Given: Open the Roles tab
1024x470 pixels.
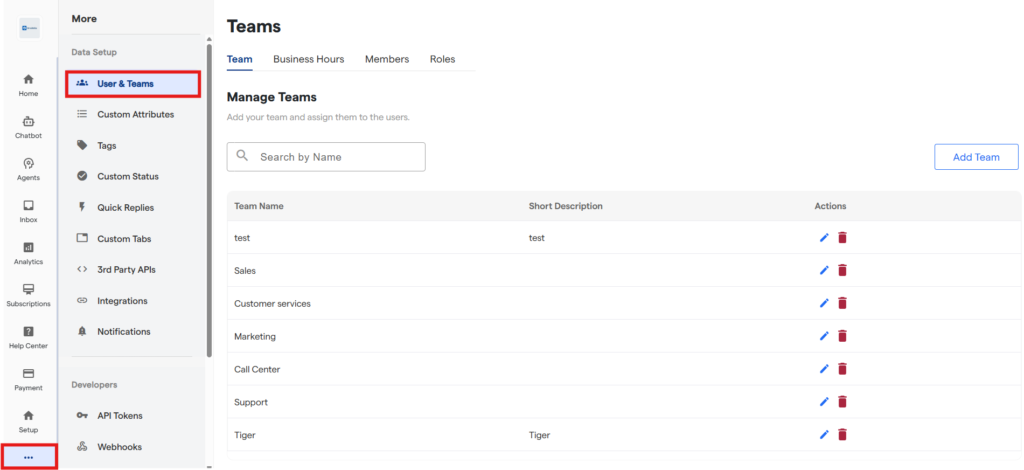Looking at the screenshot, I should pyautogui.click(x=442, y=59).
